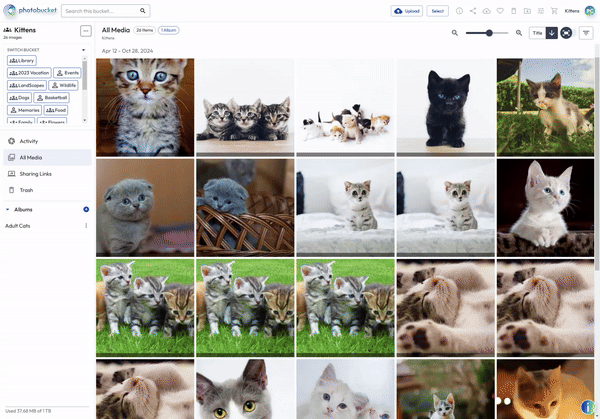Open the blue-eyed tabby kitten close-up photo

145,107
